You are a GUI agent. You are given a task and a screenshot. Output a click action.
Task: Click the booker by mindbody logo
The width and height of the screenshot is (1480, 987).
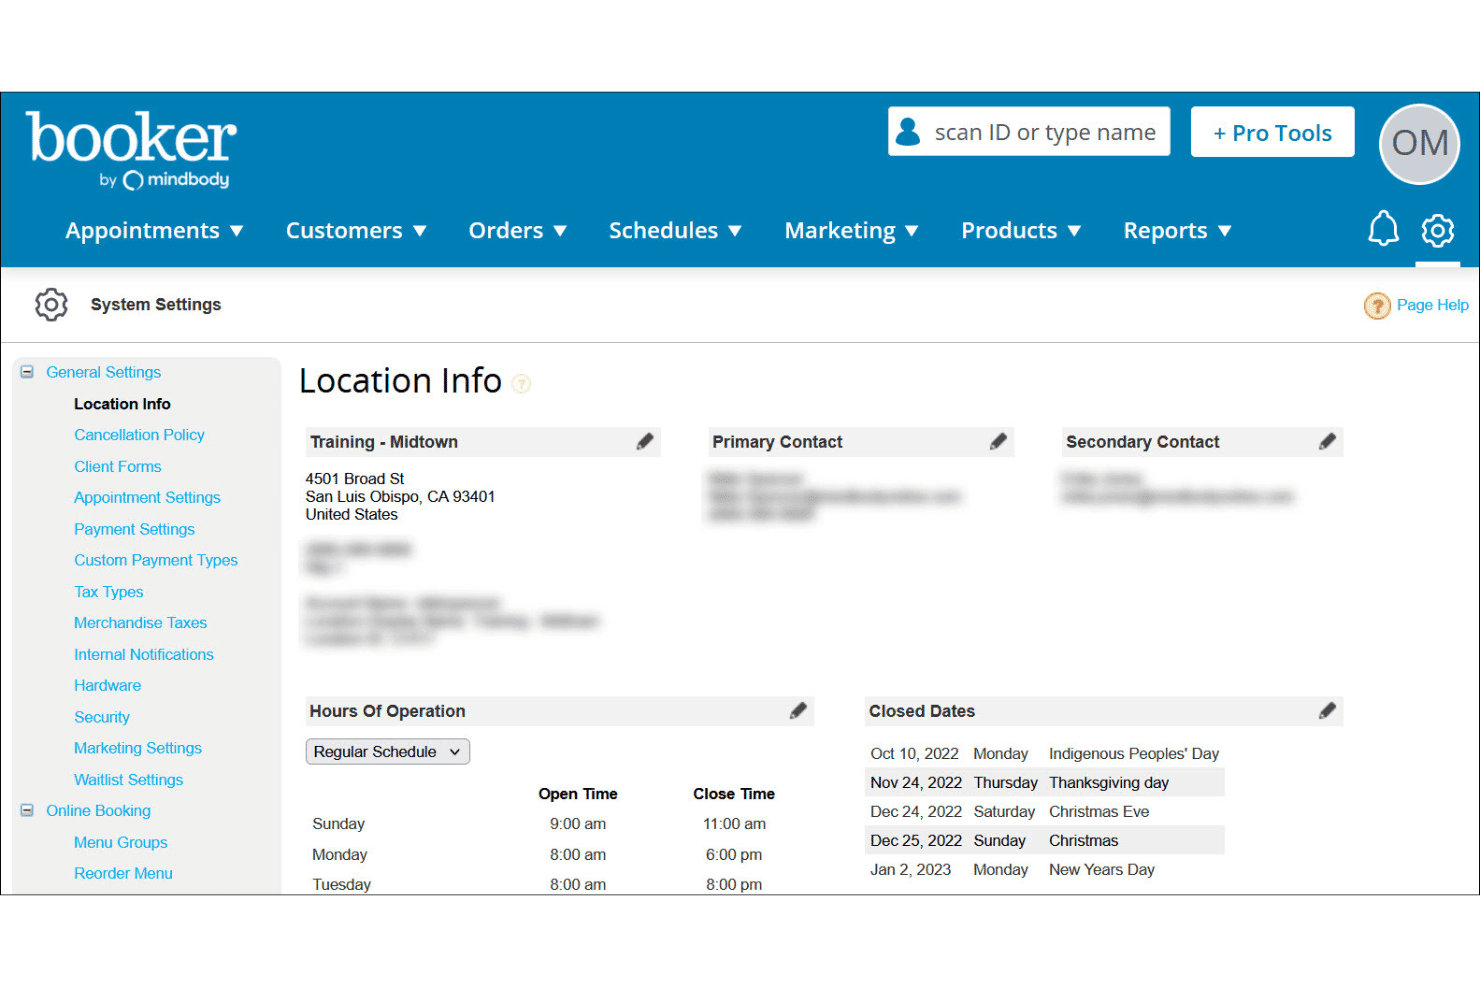pyautogui.click(x=131, y=150)
